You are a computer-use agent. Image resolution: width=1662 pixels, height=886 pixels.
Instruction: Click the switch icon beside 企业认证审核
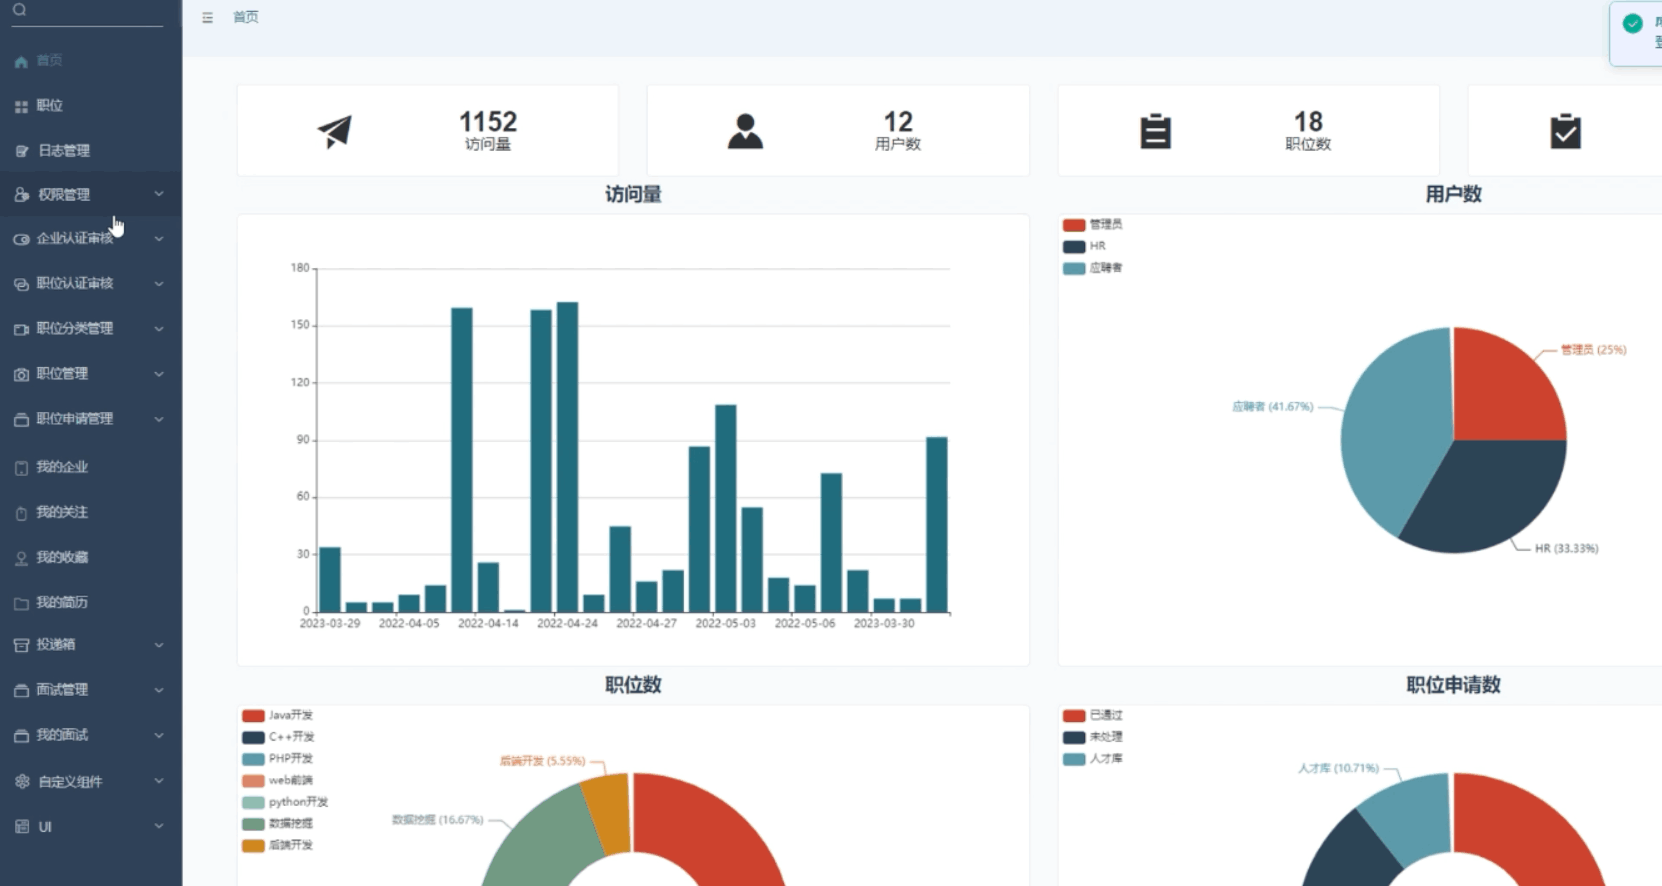pos(21,240)
